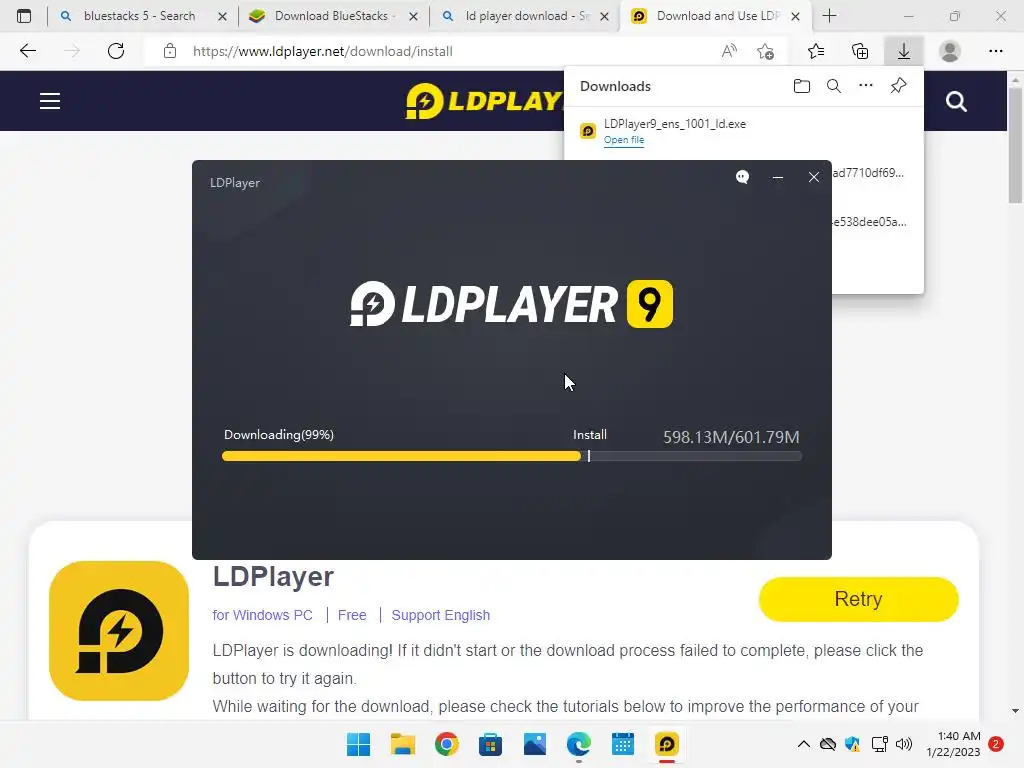The height and width of the screenshot is (768, 1024).
Task: Select the Download and Use LDPlayer tab
Action: (717, 16)
